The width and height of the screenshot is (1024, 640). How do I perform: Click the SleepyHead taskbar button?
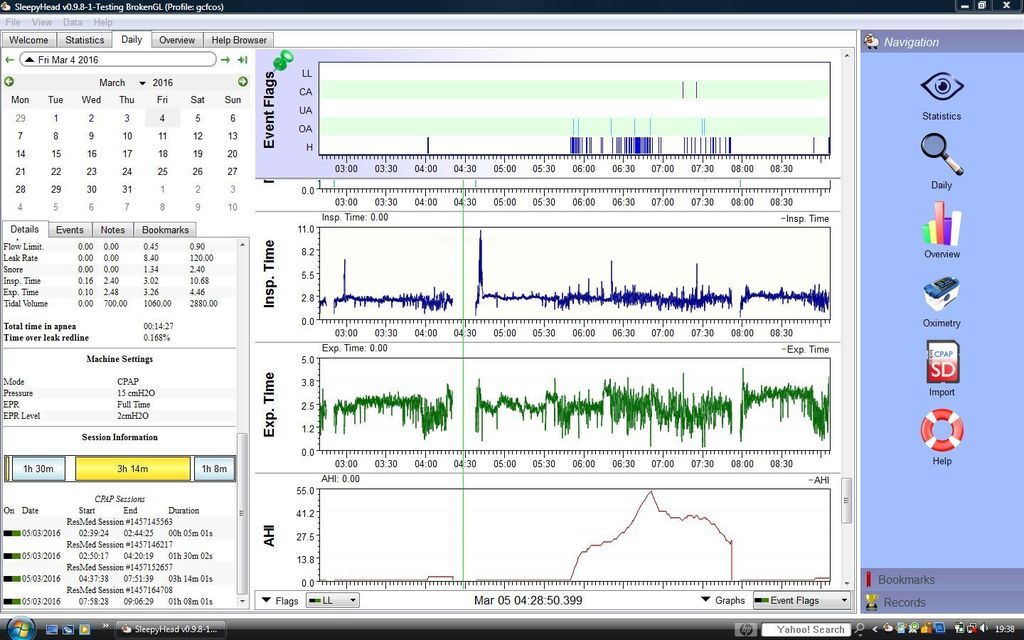pos(171,630)
